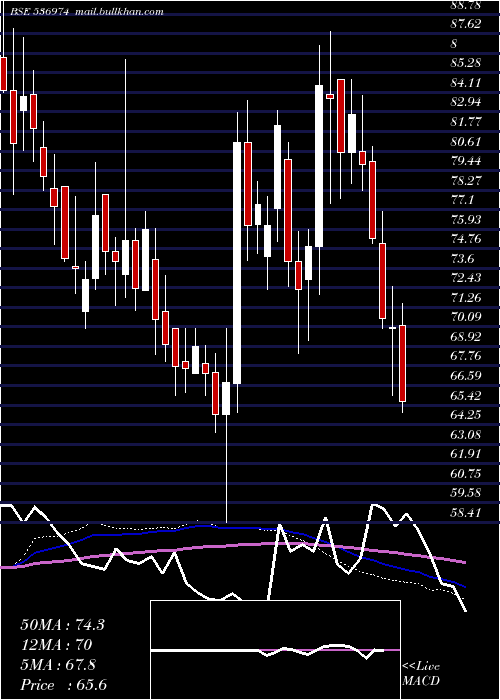Click the 82.94 price axis label
Screen dimensions: 500x700
point(466,102)
